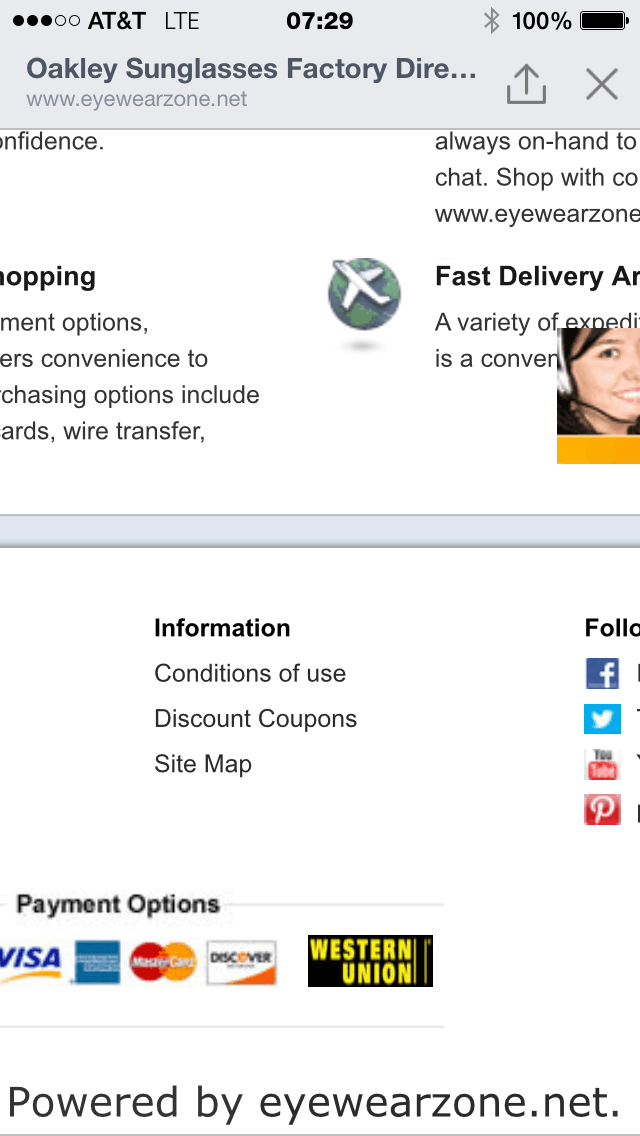Tap the Facebook follow icon
This screenshot has height=1136, width=640.
[602, 673]
